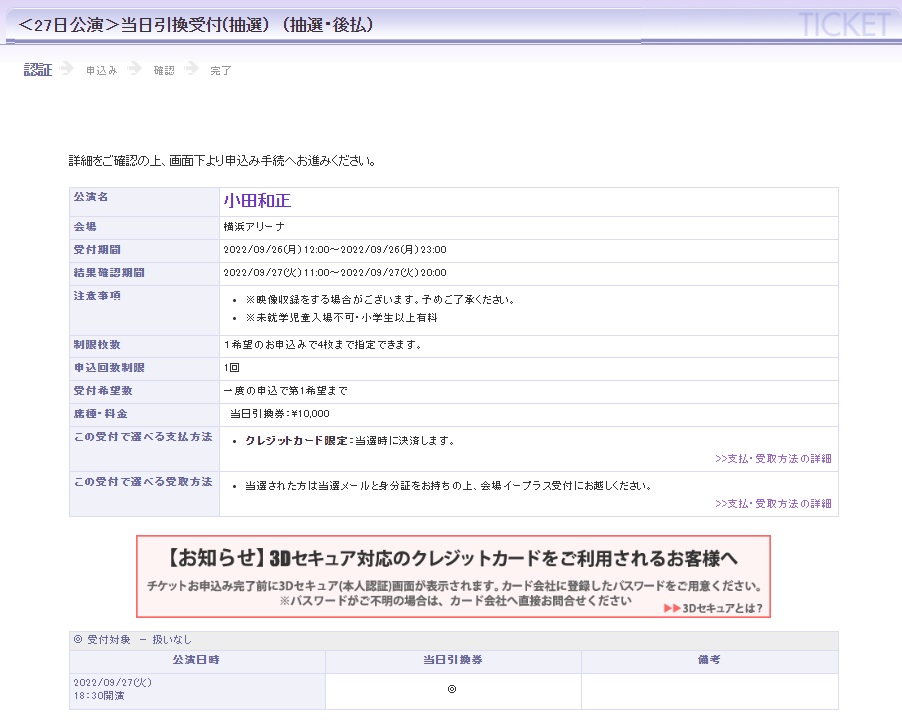Click the 当日引換券 column header
This screenshot has height=725, width=902.
(453, 660)
